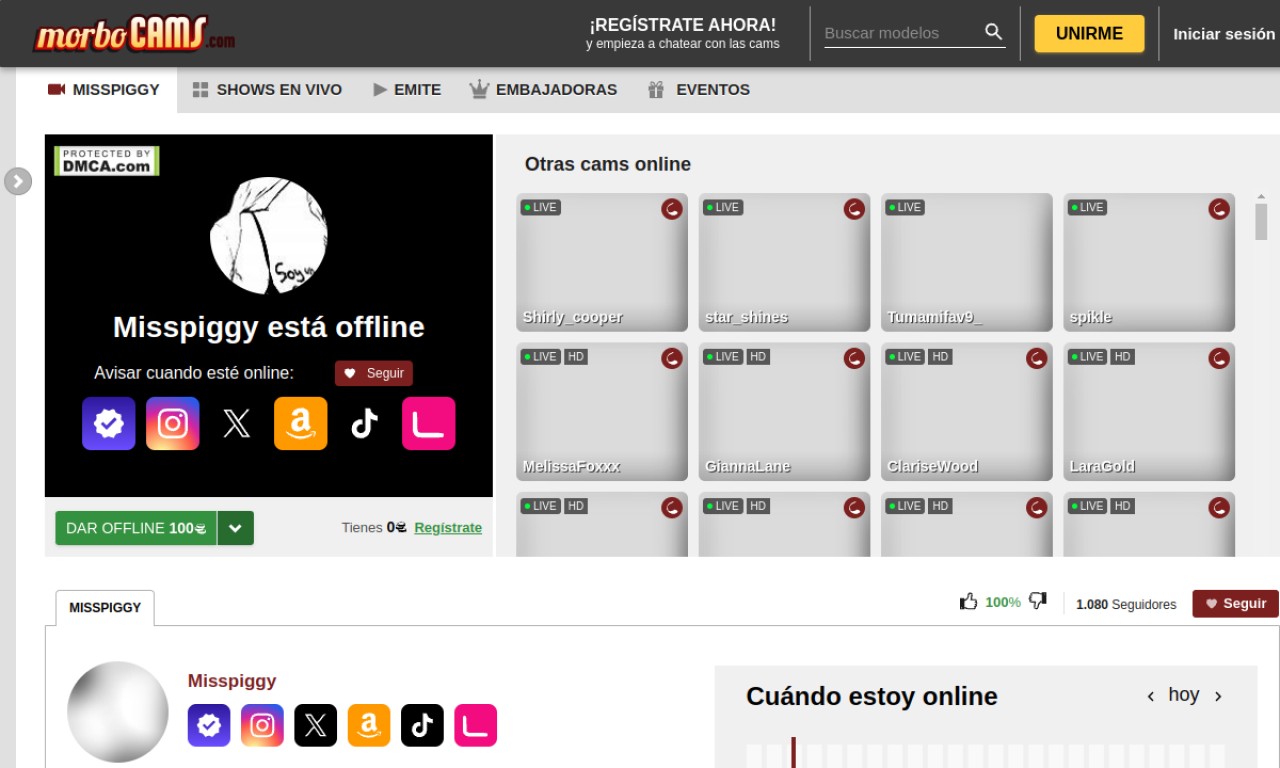Click red badge icon on GiannaLane card
This screenshot has height=768, width=1280.
coord(854,358)
